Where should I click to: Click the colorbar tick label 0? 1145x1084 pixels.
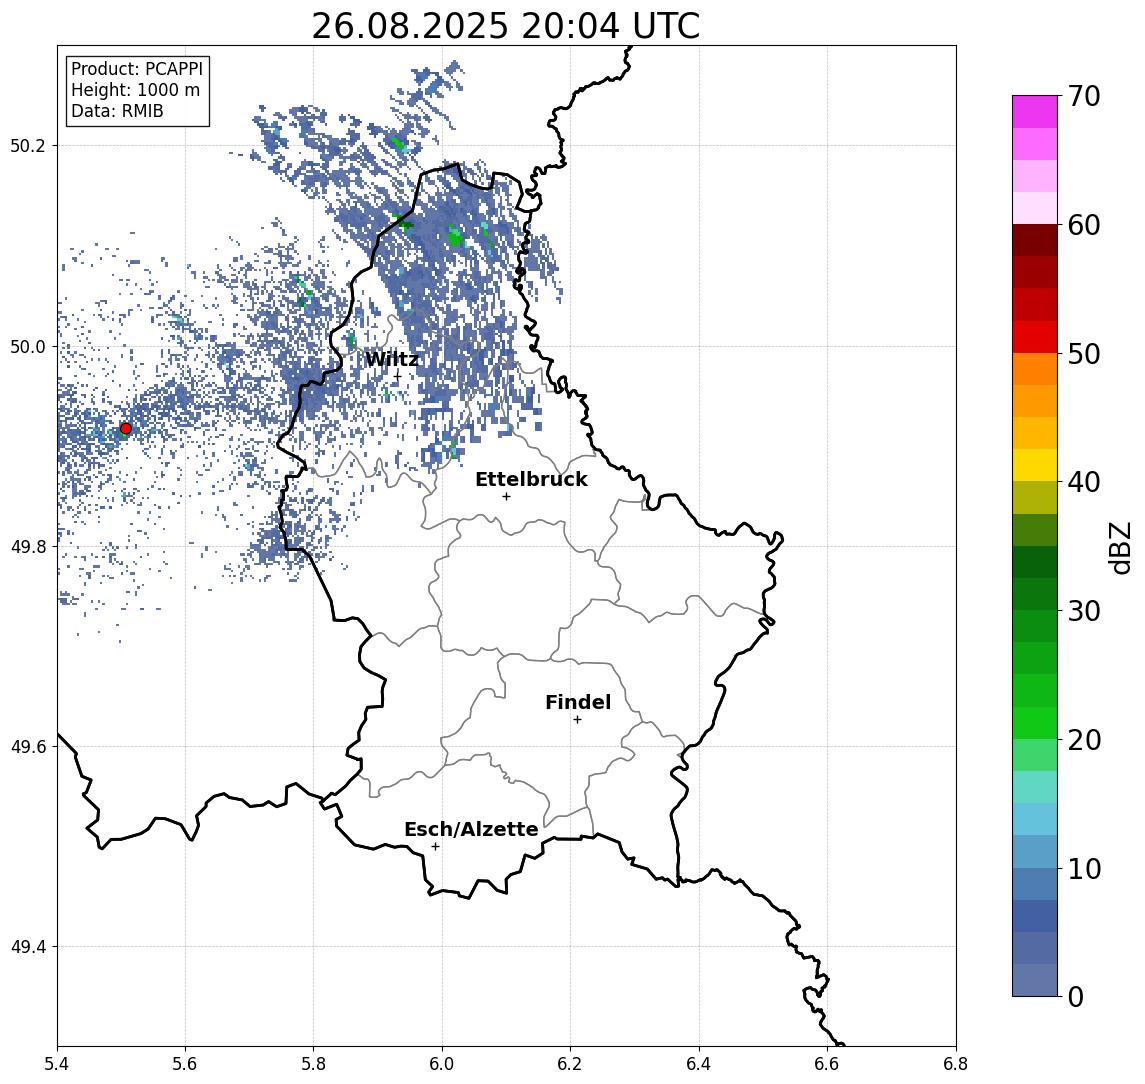click(1076, 996)
